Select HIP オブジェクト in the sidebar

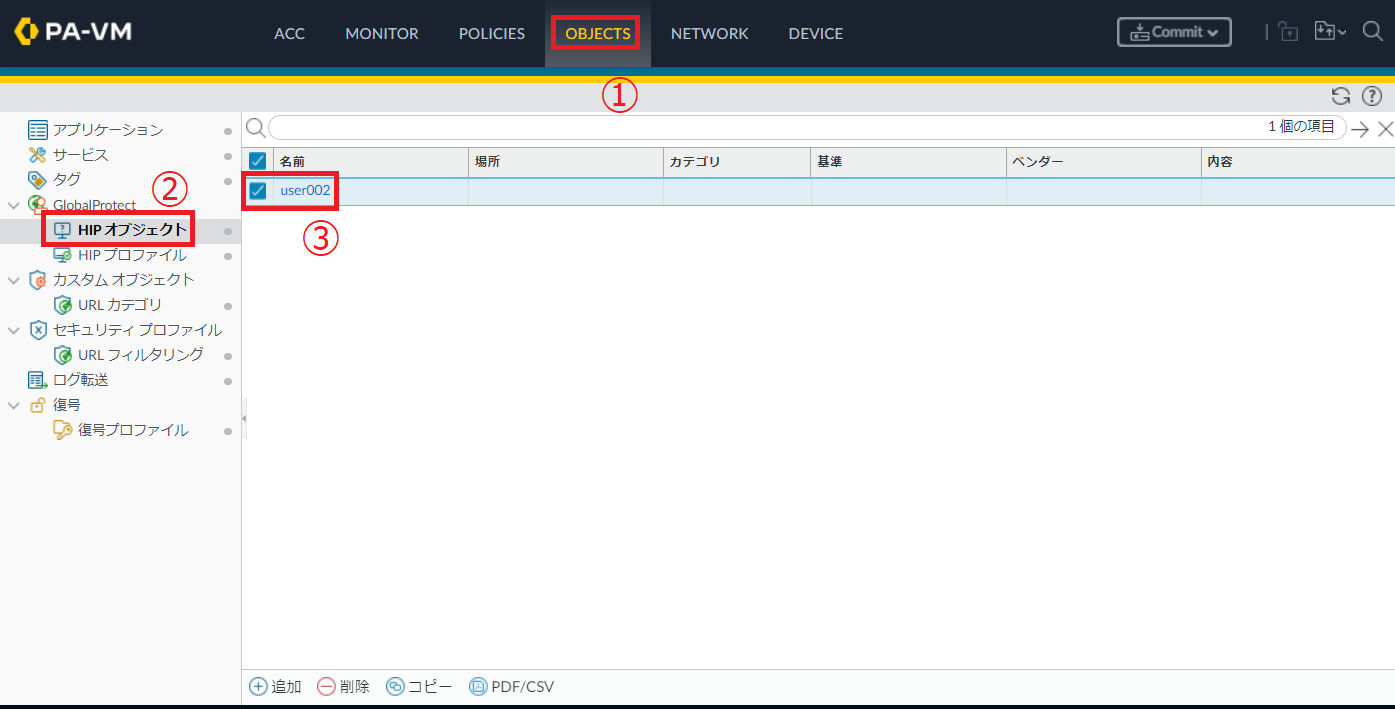pos(132,230)
